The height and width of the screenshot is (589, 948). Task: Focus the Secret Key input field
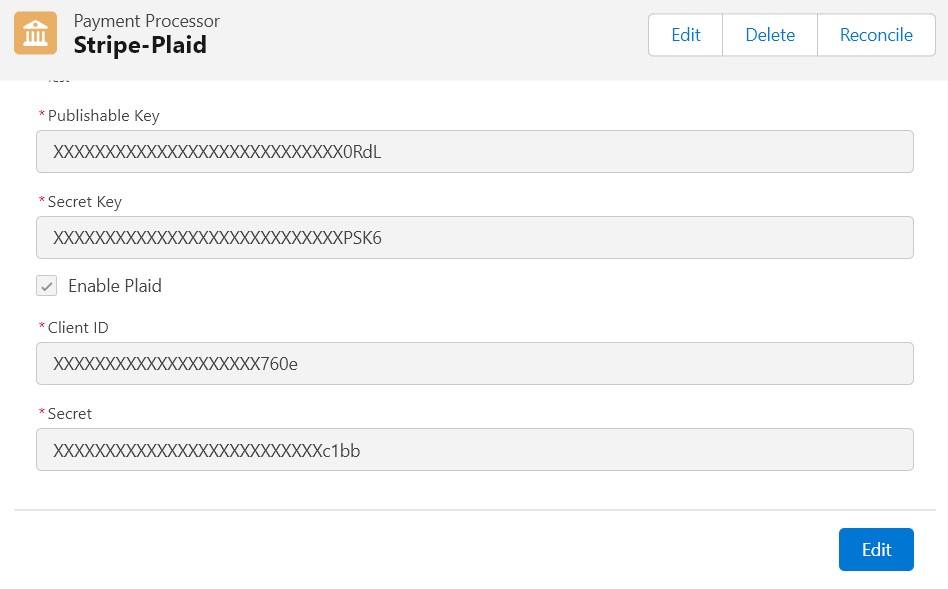point(474,238)
